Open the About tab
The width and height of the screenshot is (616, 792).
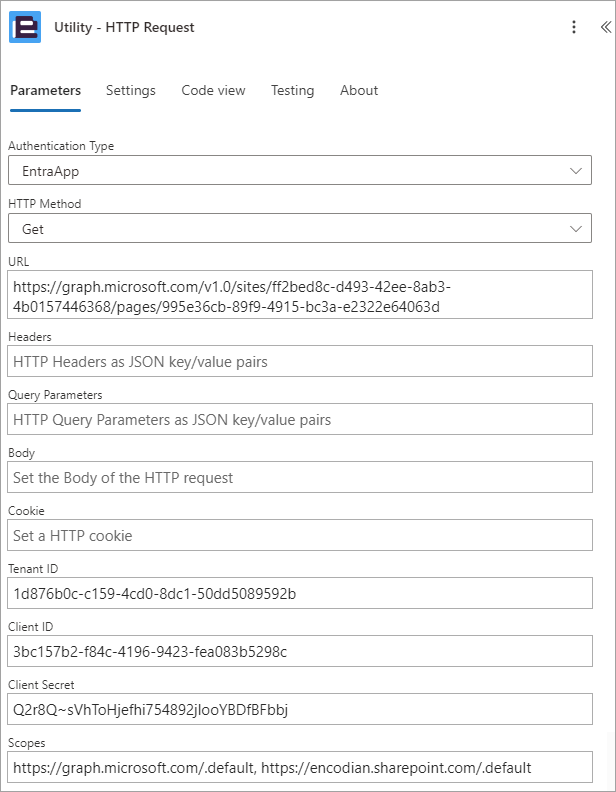[359, 90]
